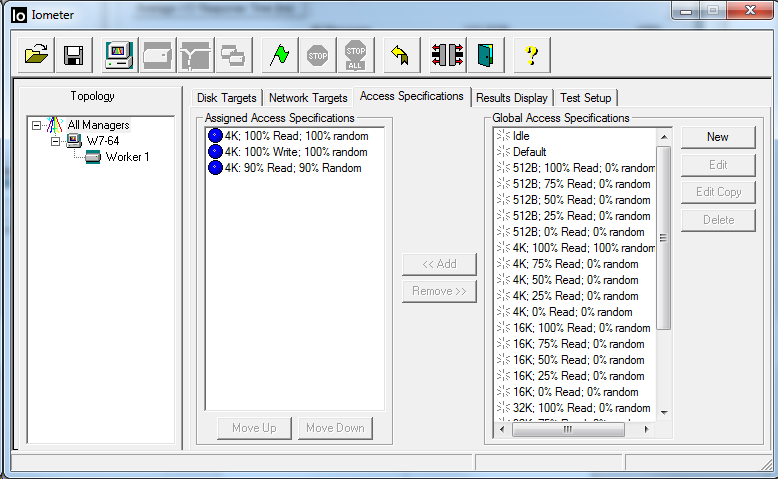Save the test configuration file
This screenshot has height=479, width=778.
coord(74,55)
